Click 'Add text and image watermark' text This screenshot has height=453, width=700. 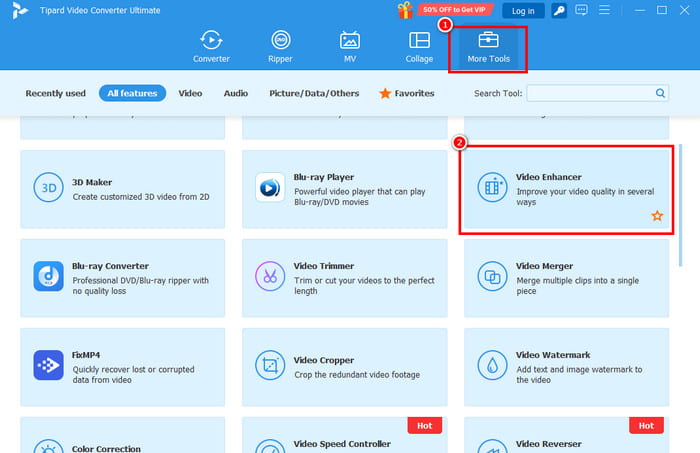(x=579, y=374)
